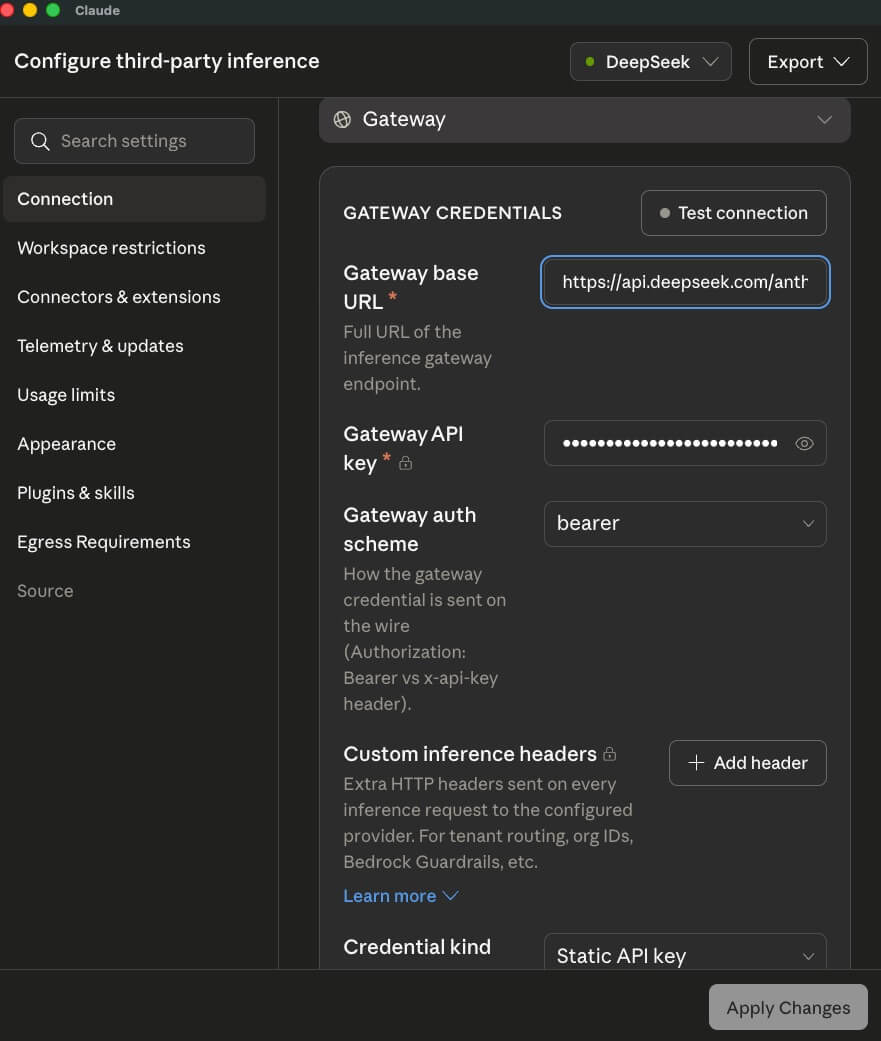Switch to Appearance settings
This screenshot has width=881, height=1041.
(x=66, y=444)
